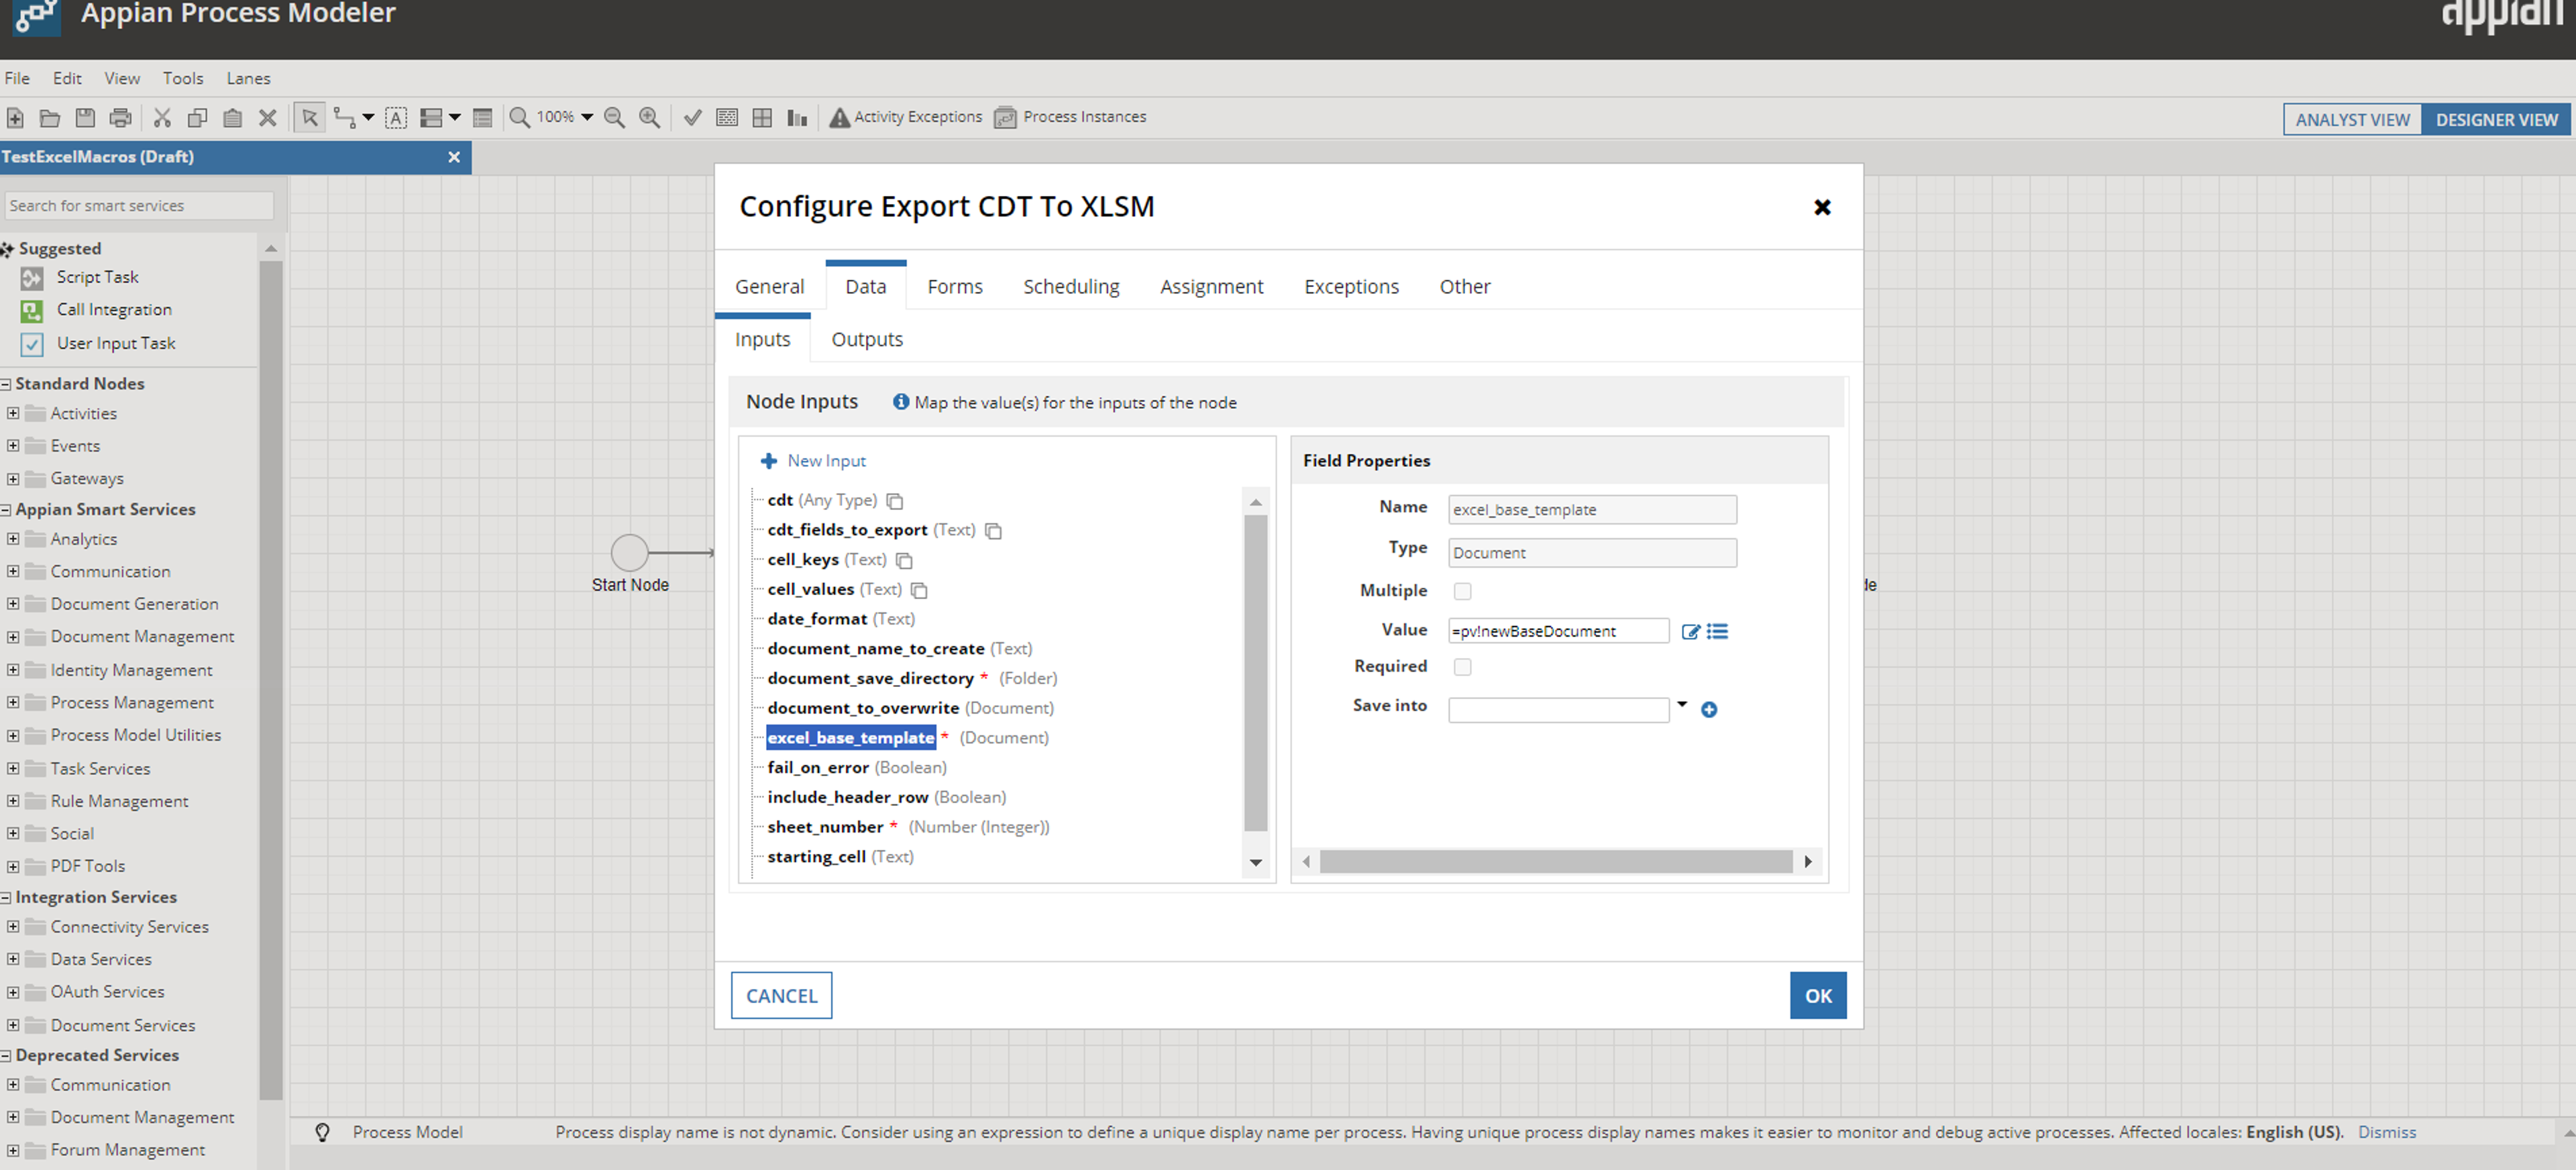Open the File menu
Screen dimensions: 2576x1170
(x=17, y=78)
